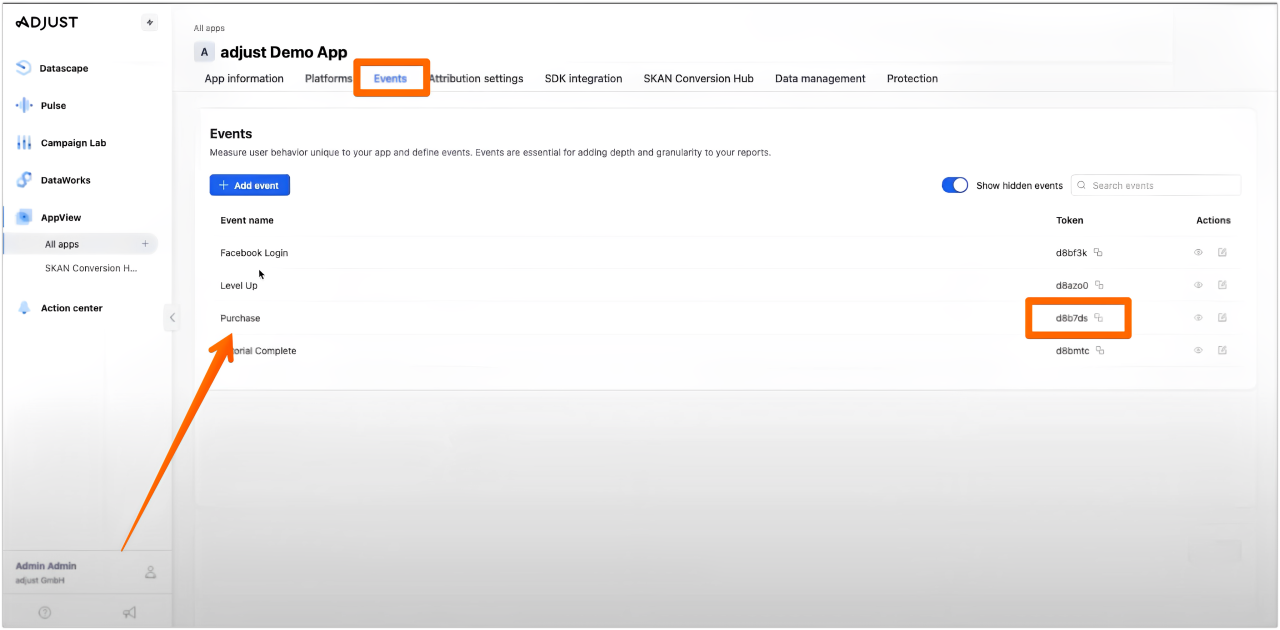Viewport: 1280px width, 630px height.
Task: Expand the AppView sidebar section
Action: pos(60,217)
